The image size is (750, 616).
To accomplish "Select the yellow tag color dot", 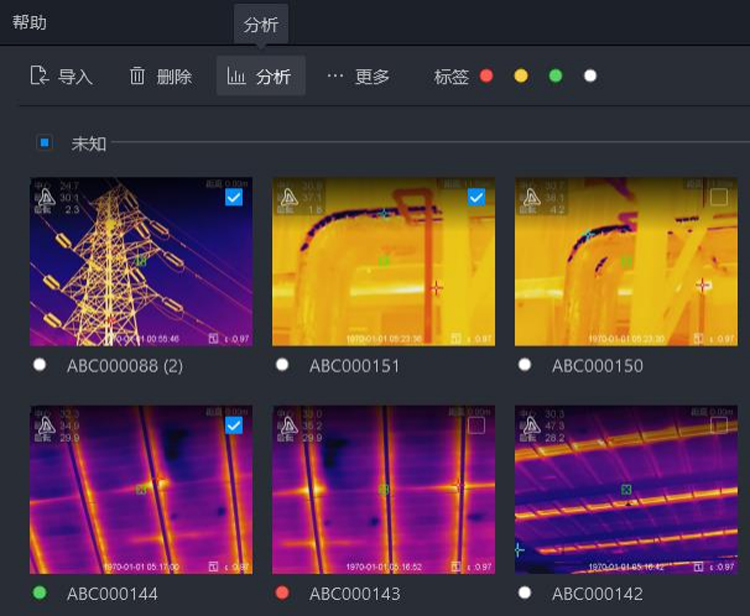I will [521, 76].
